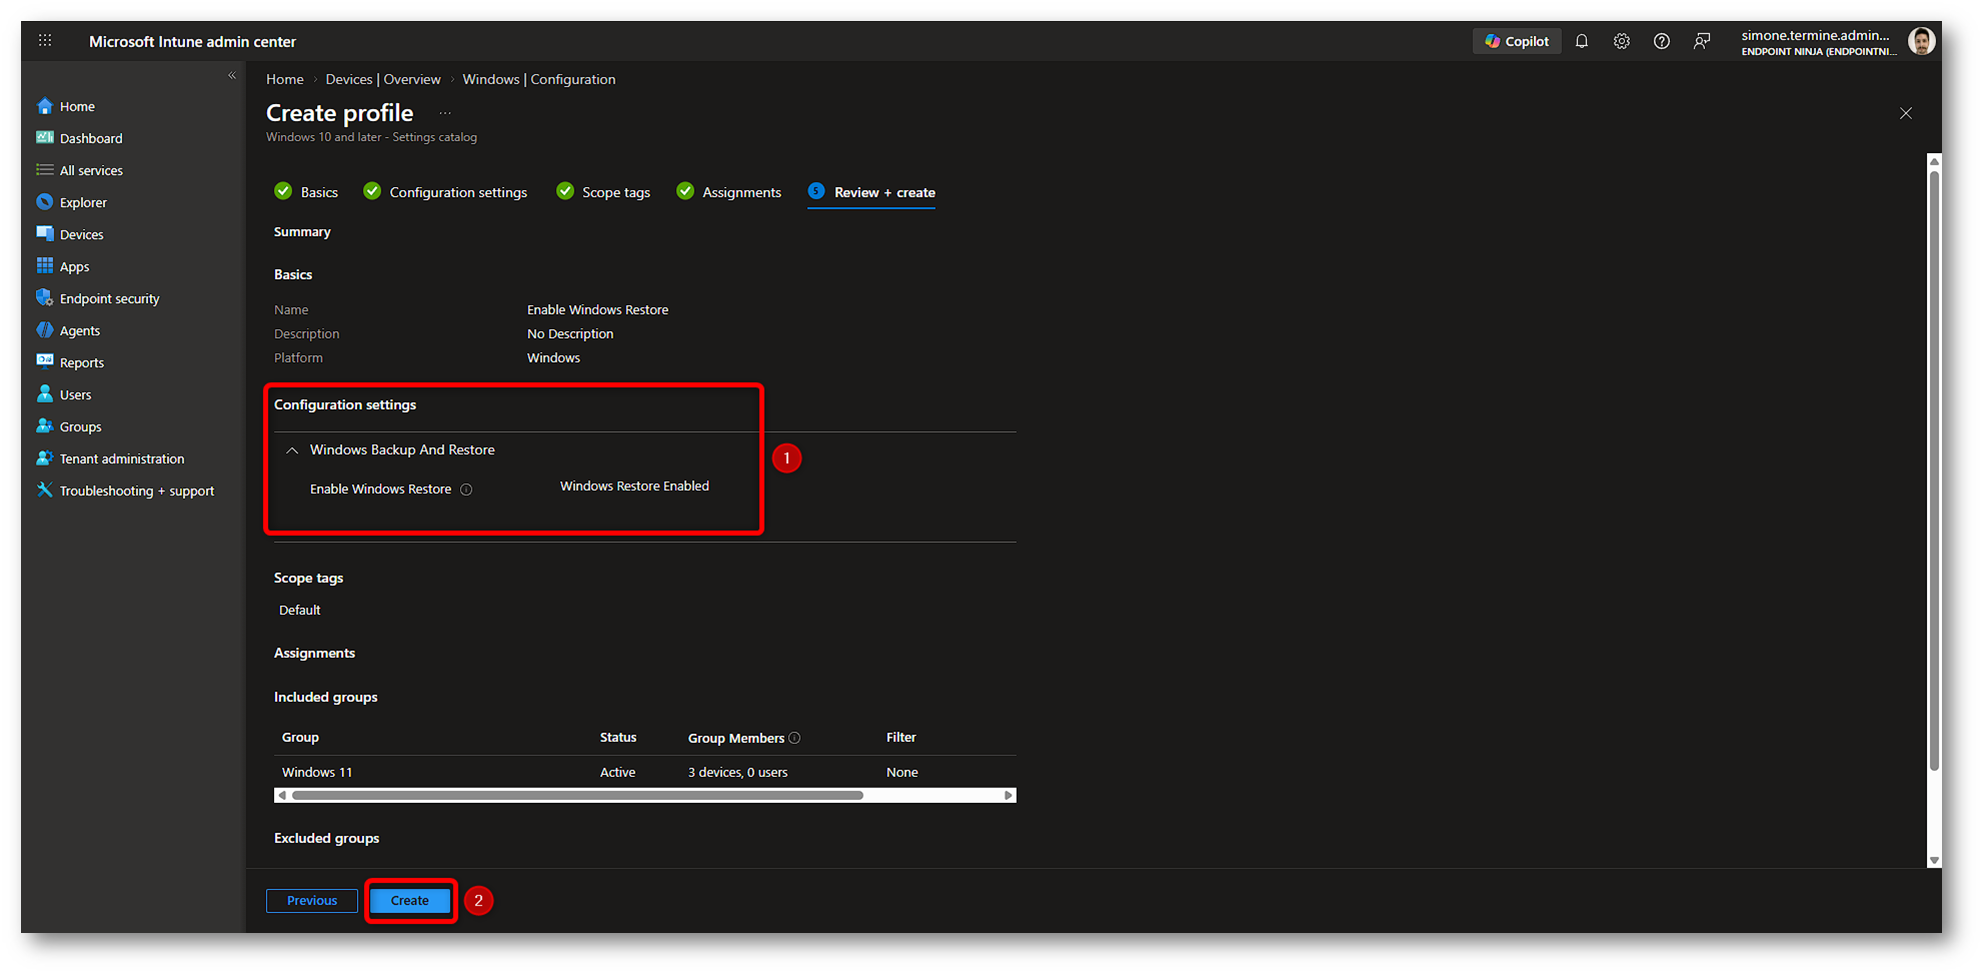Collapse the left navigation sidebar
This screenshot has height=975, width=1984.
click(232, 75)
